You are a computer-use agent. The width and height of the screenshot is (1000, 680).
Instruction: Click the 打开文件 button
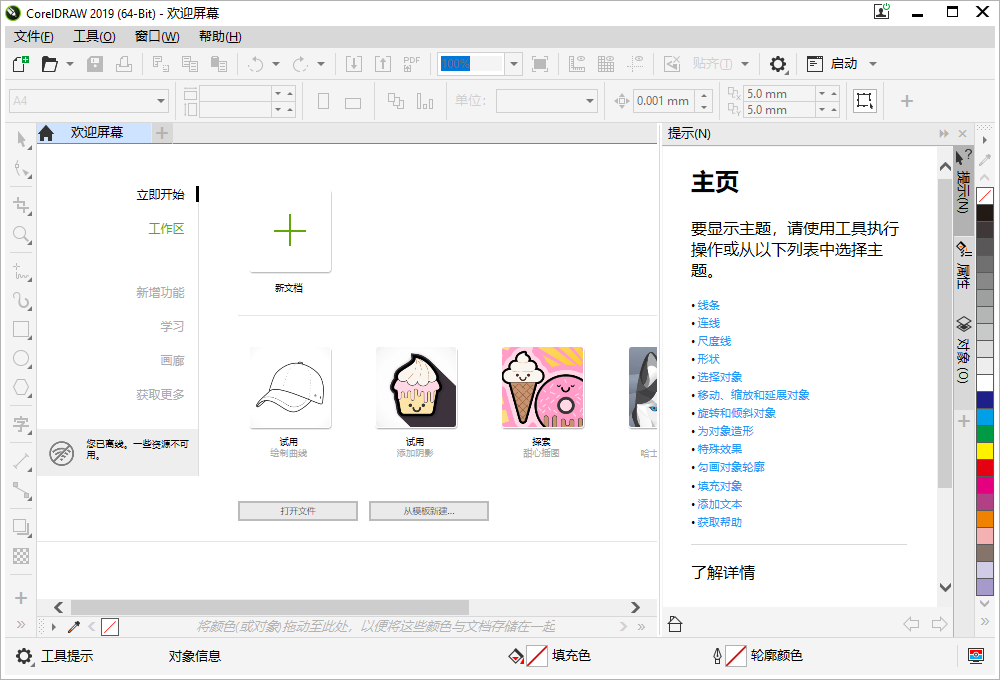298,511
